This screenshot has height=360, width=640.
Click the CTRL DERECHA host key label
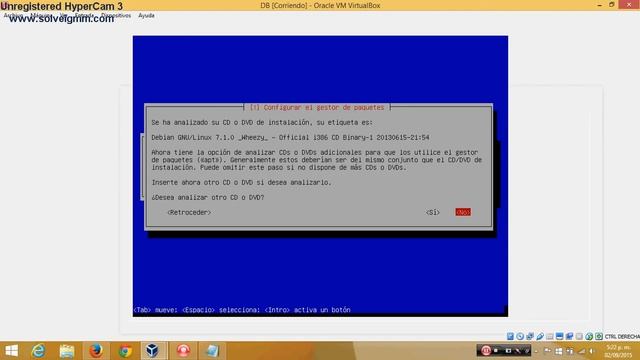pyautogui.click(x=622, y=336)
